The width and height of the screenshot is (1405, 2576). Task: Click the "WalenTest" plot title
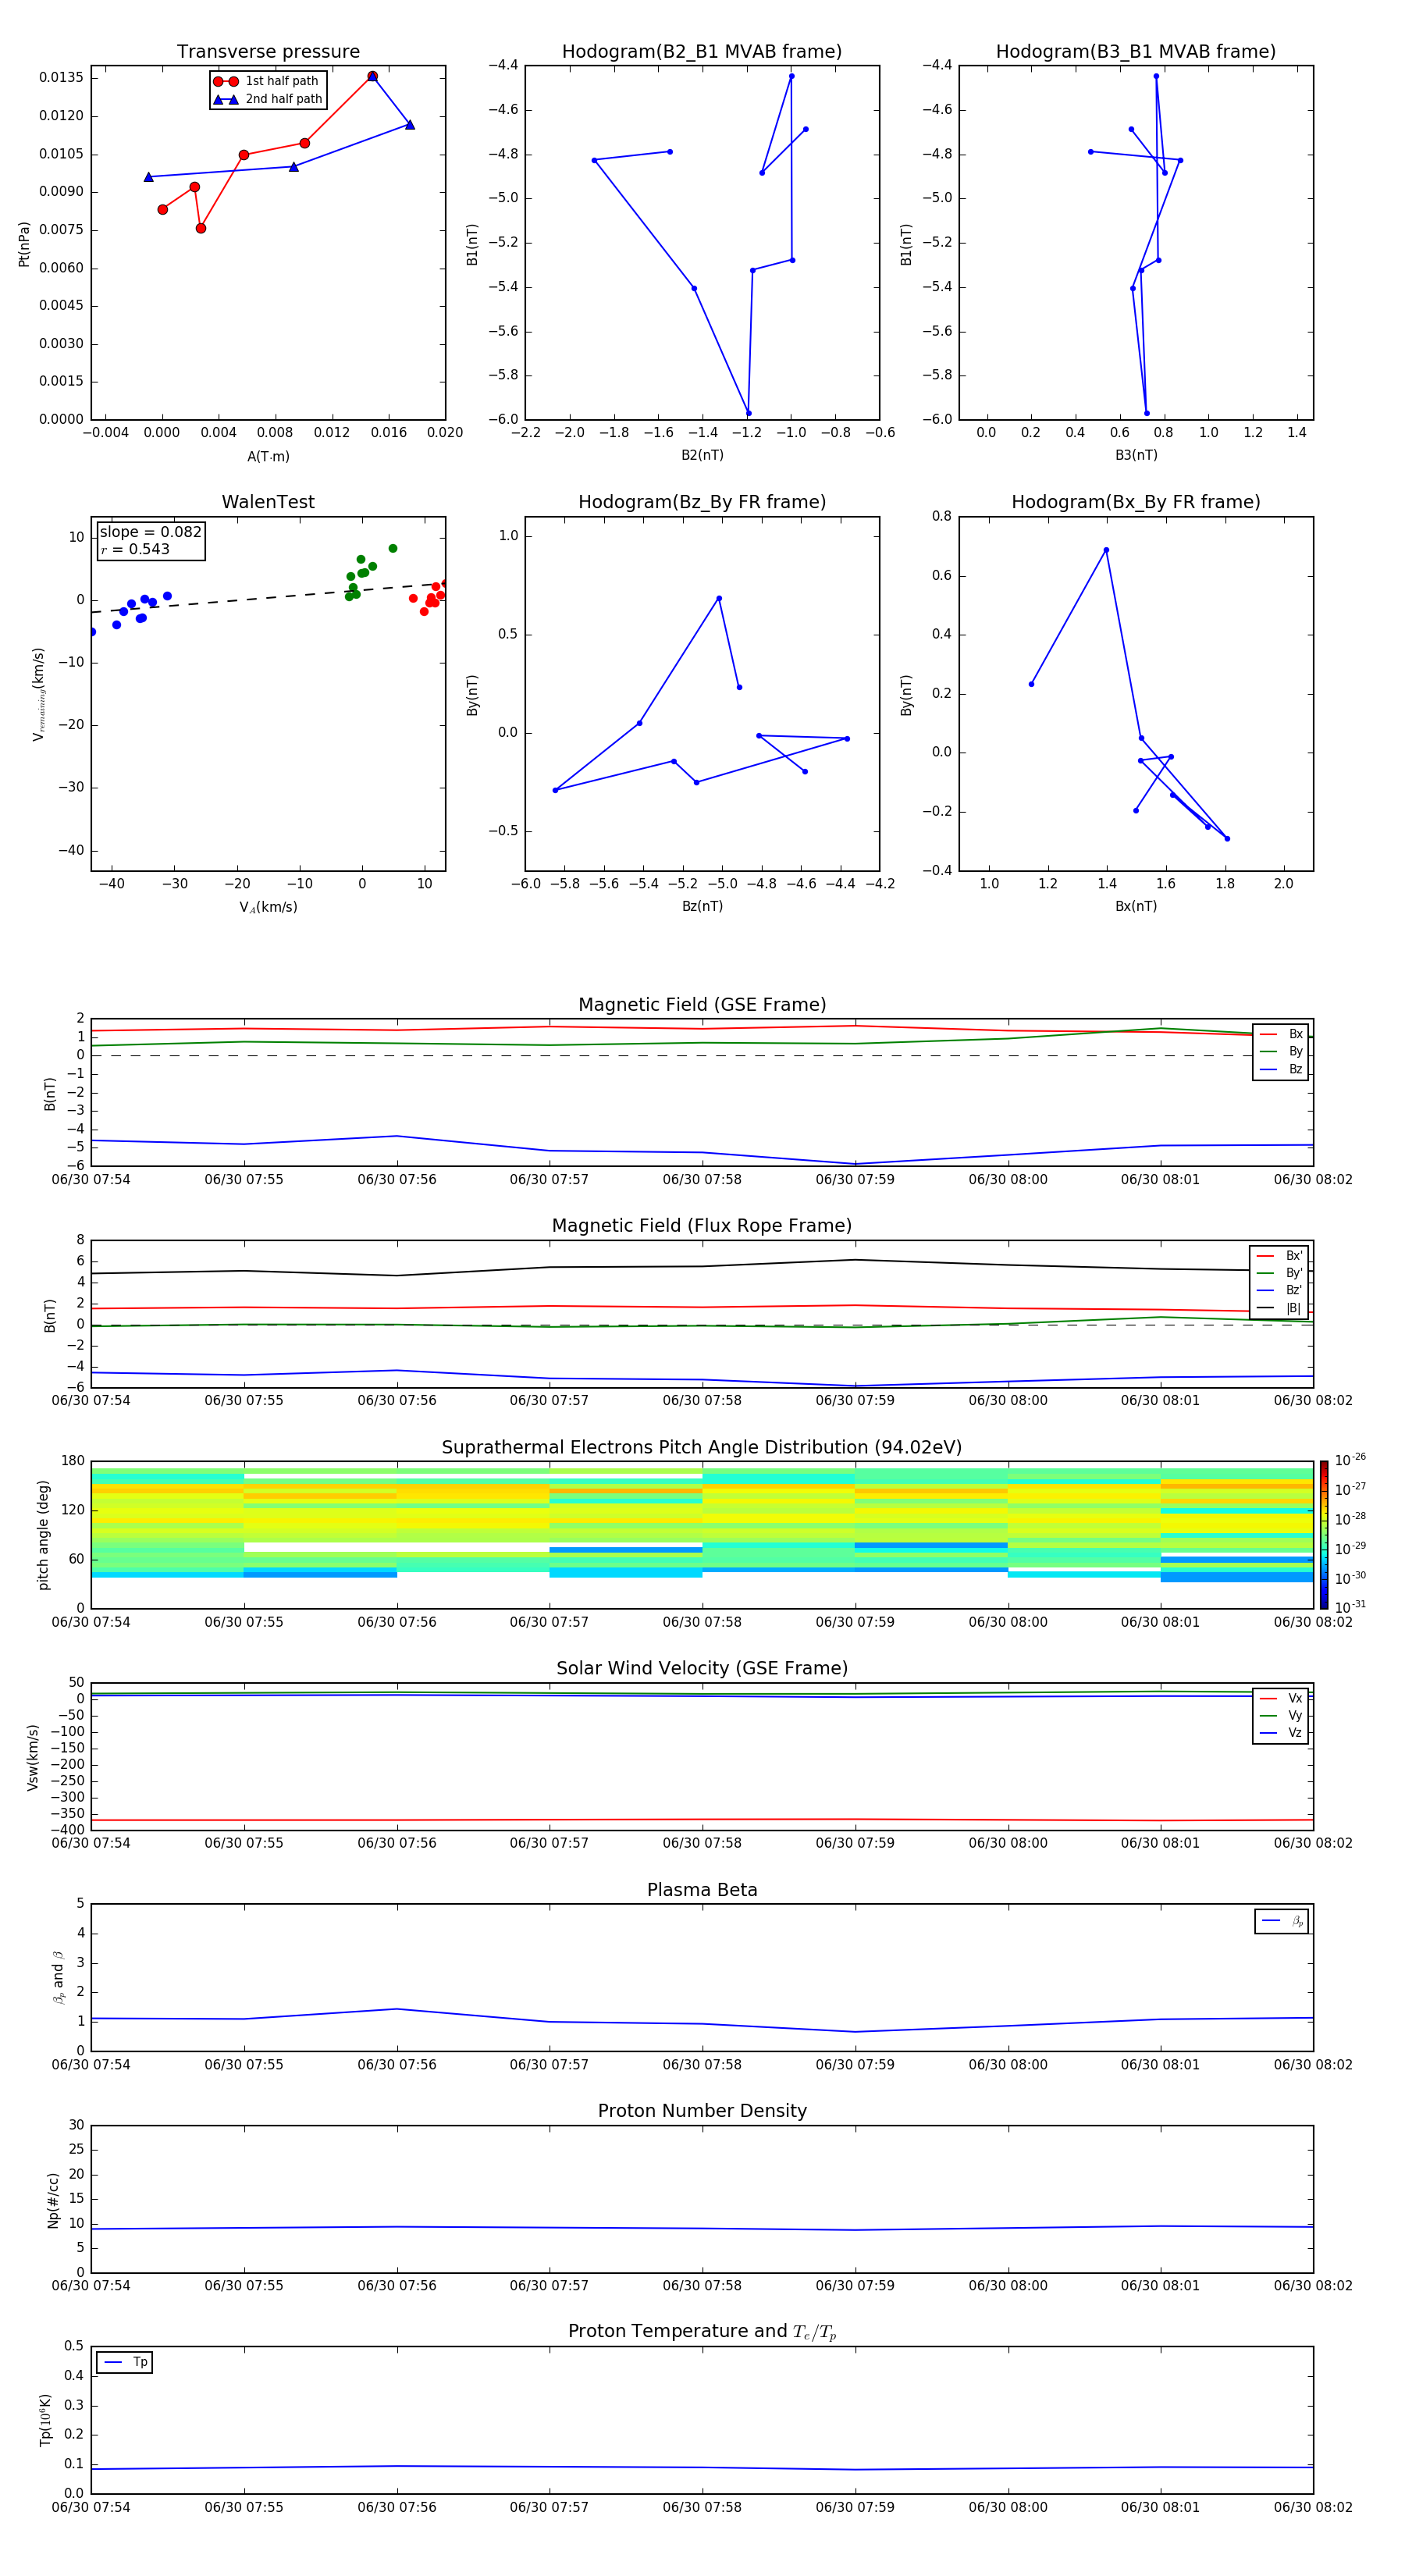[268, 502]
